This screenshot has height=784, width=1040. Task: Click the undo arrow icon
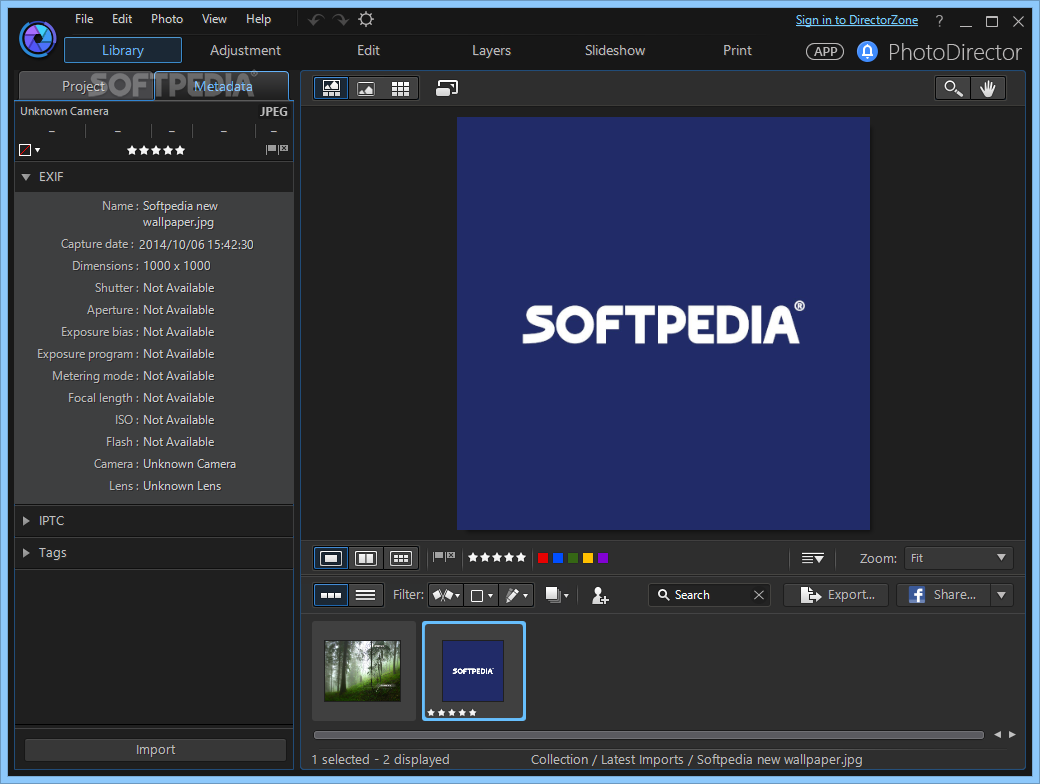(316, 20)
